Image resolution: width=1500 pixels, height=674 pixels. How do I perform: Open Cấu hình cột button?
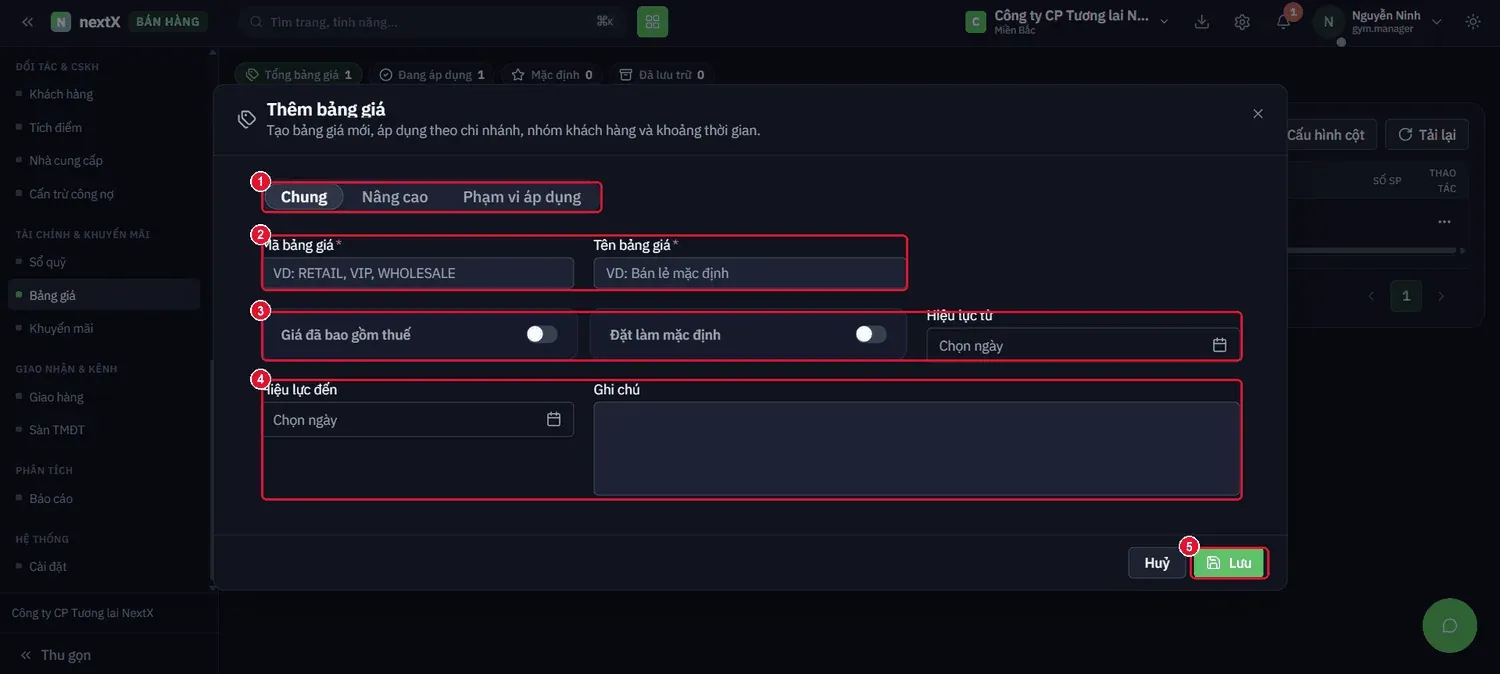(x=1325, y=135)
